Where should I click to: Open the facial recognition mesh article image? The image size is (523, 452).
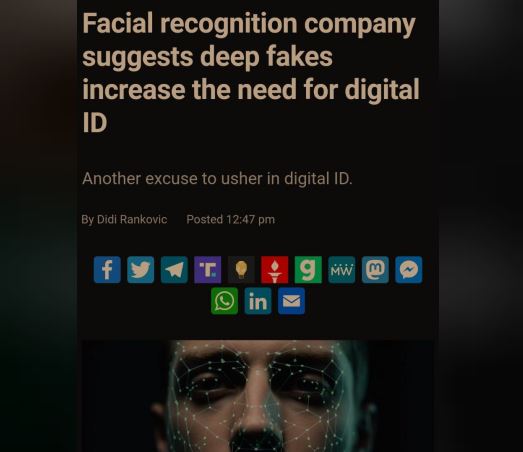257,396
